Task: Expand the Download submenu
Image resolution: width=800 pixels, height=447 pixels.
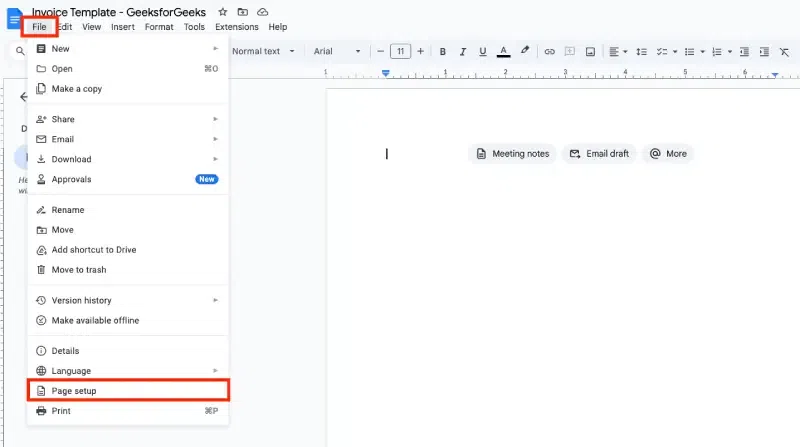Action: 128,159
